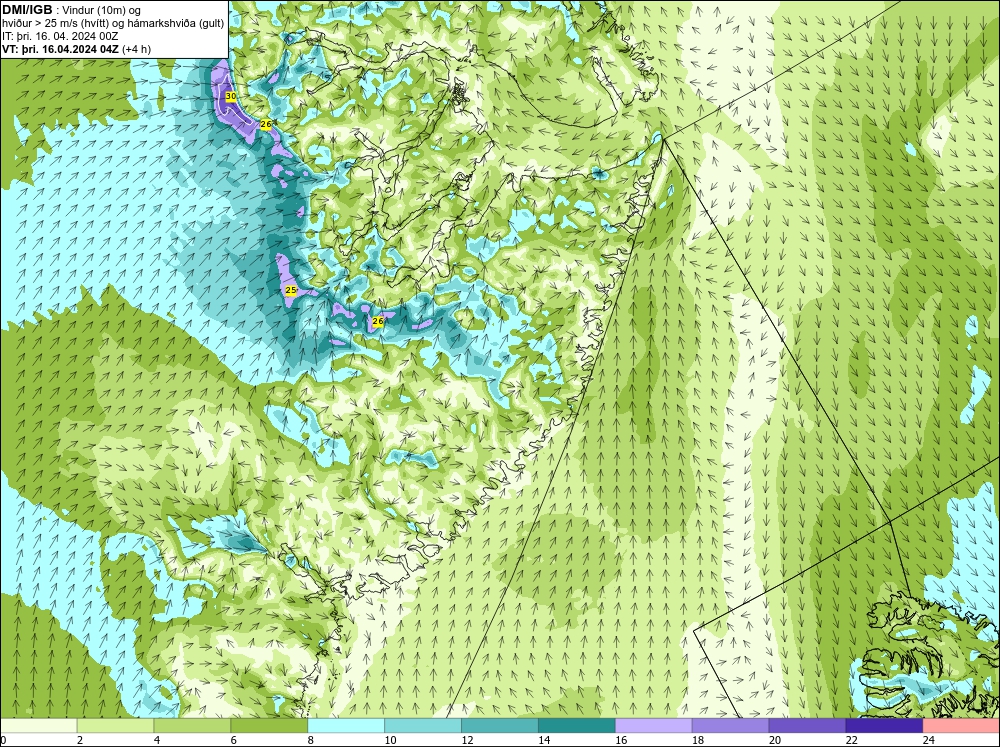Click the legend description line about hviður > 25 m/s
Image resolution: width=1000 pixels, height=747 pixels.
coord(113,24)
